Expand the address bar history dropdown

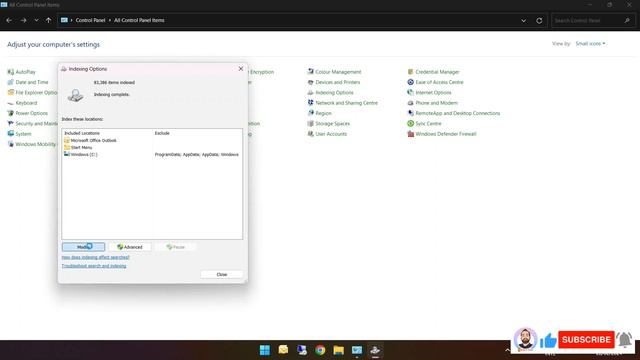click(523, 20)
